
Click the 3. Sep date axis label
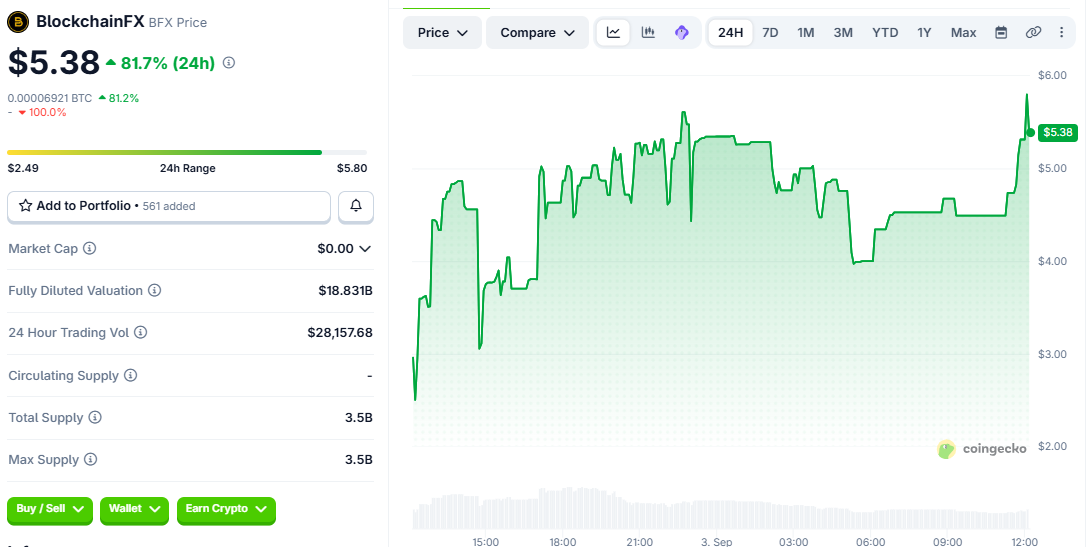(x=717, y=541)
